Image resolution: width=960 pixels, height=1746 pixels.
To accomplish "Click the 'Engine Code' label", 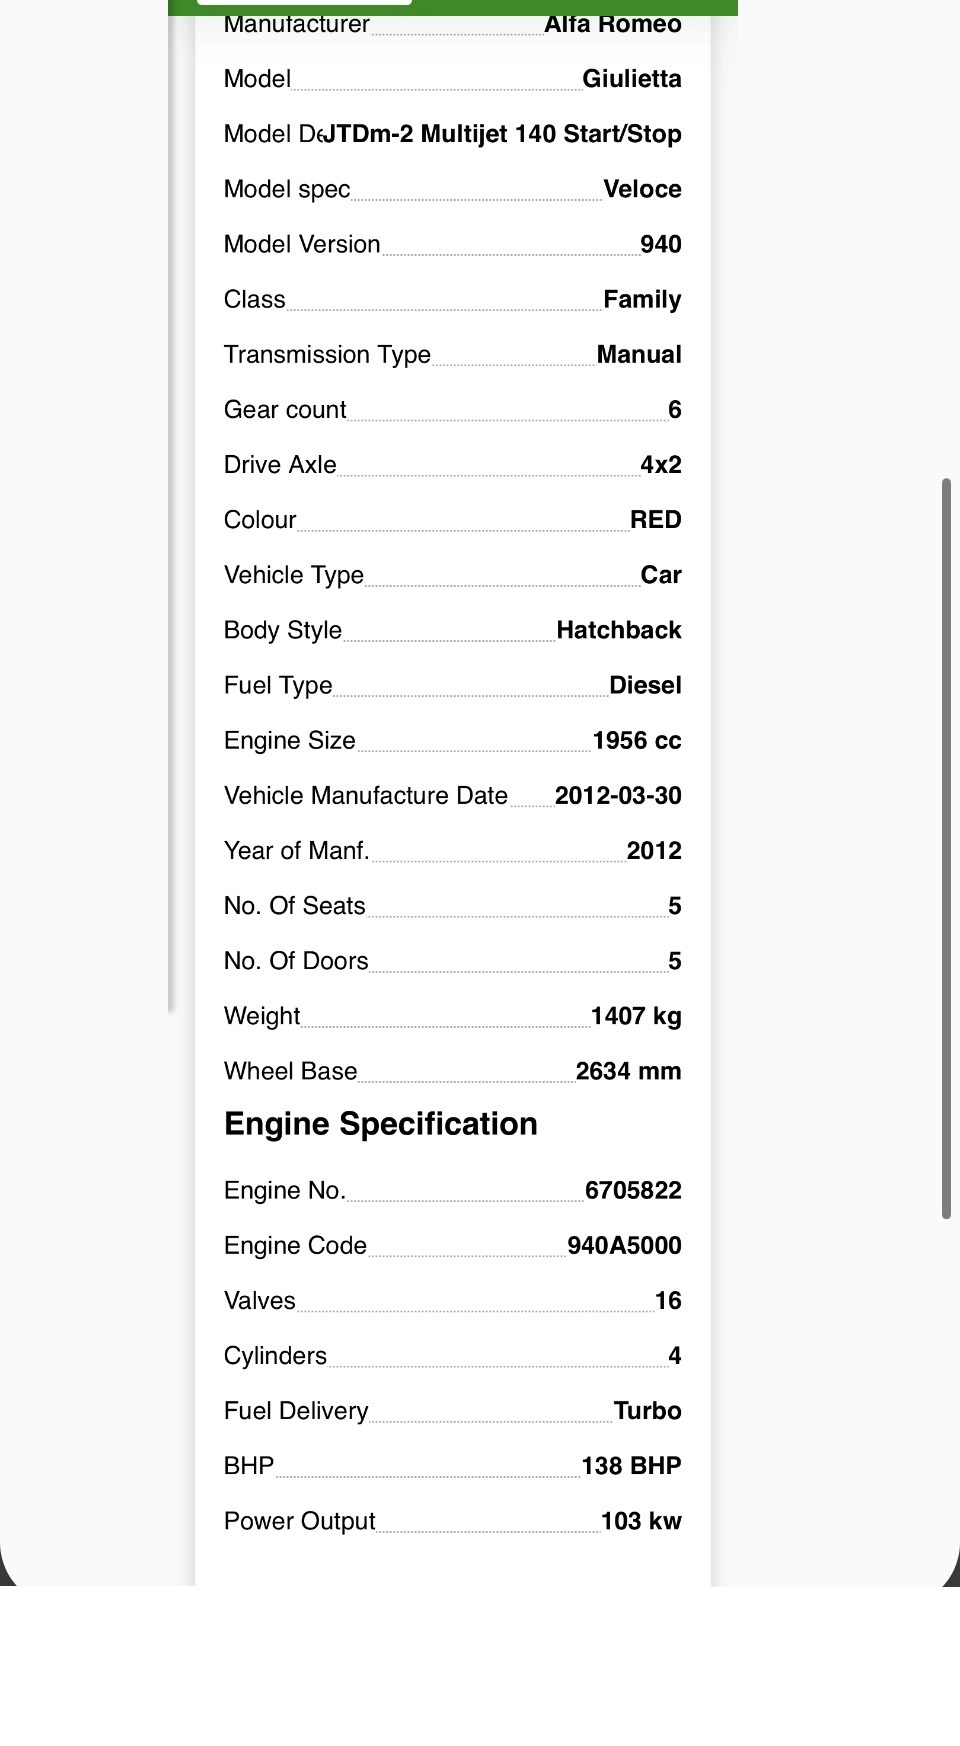I will point(295,1246).
